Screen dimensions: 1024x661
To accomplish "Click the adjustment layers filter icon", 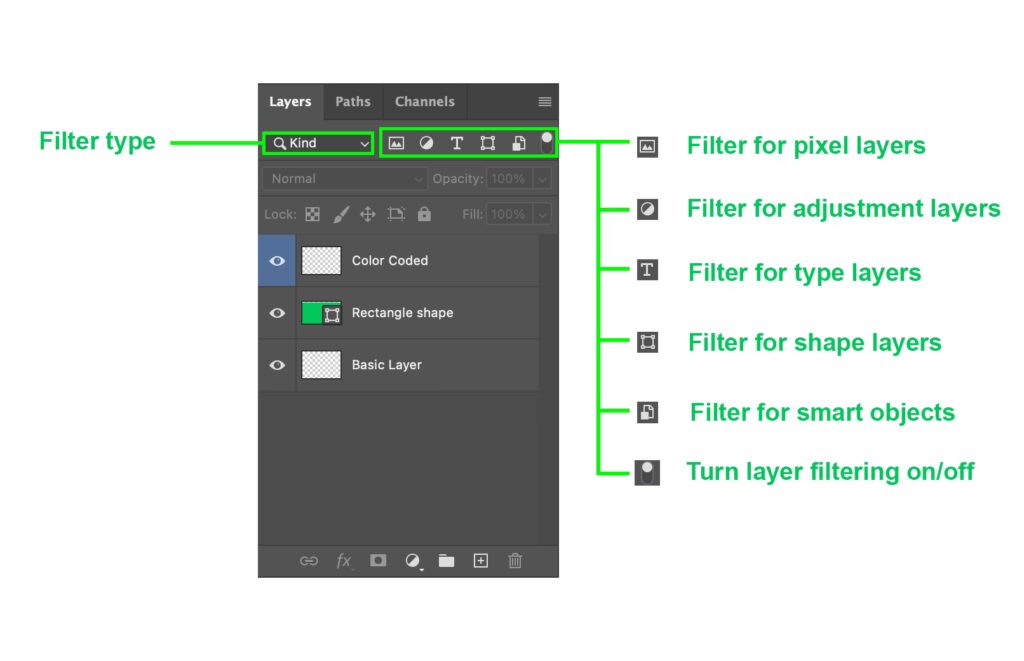I will point(426,143).
